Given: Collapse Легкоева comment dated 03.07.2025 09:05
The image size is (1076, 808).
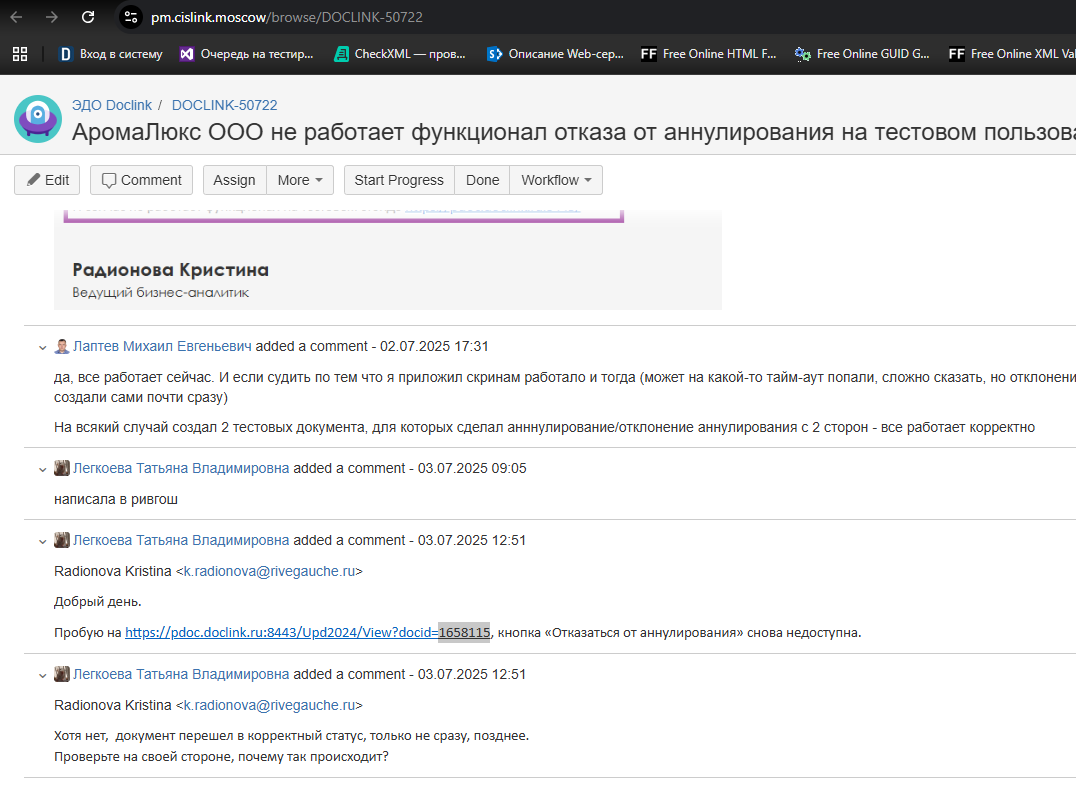Looking at the screenshot, I should pos(43,470).
